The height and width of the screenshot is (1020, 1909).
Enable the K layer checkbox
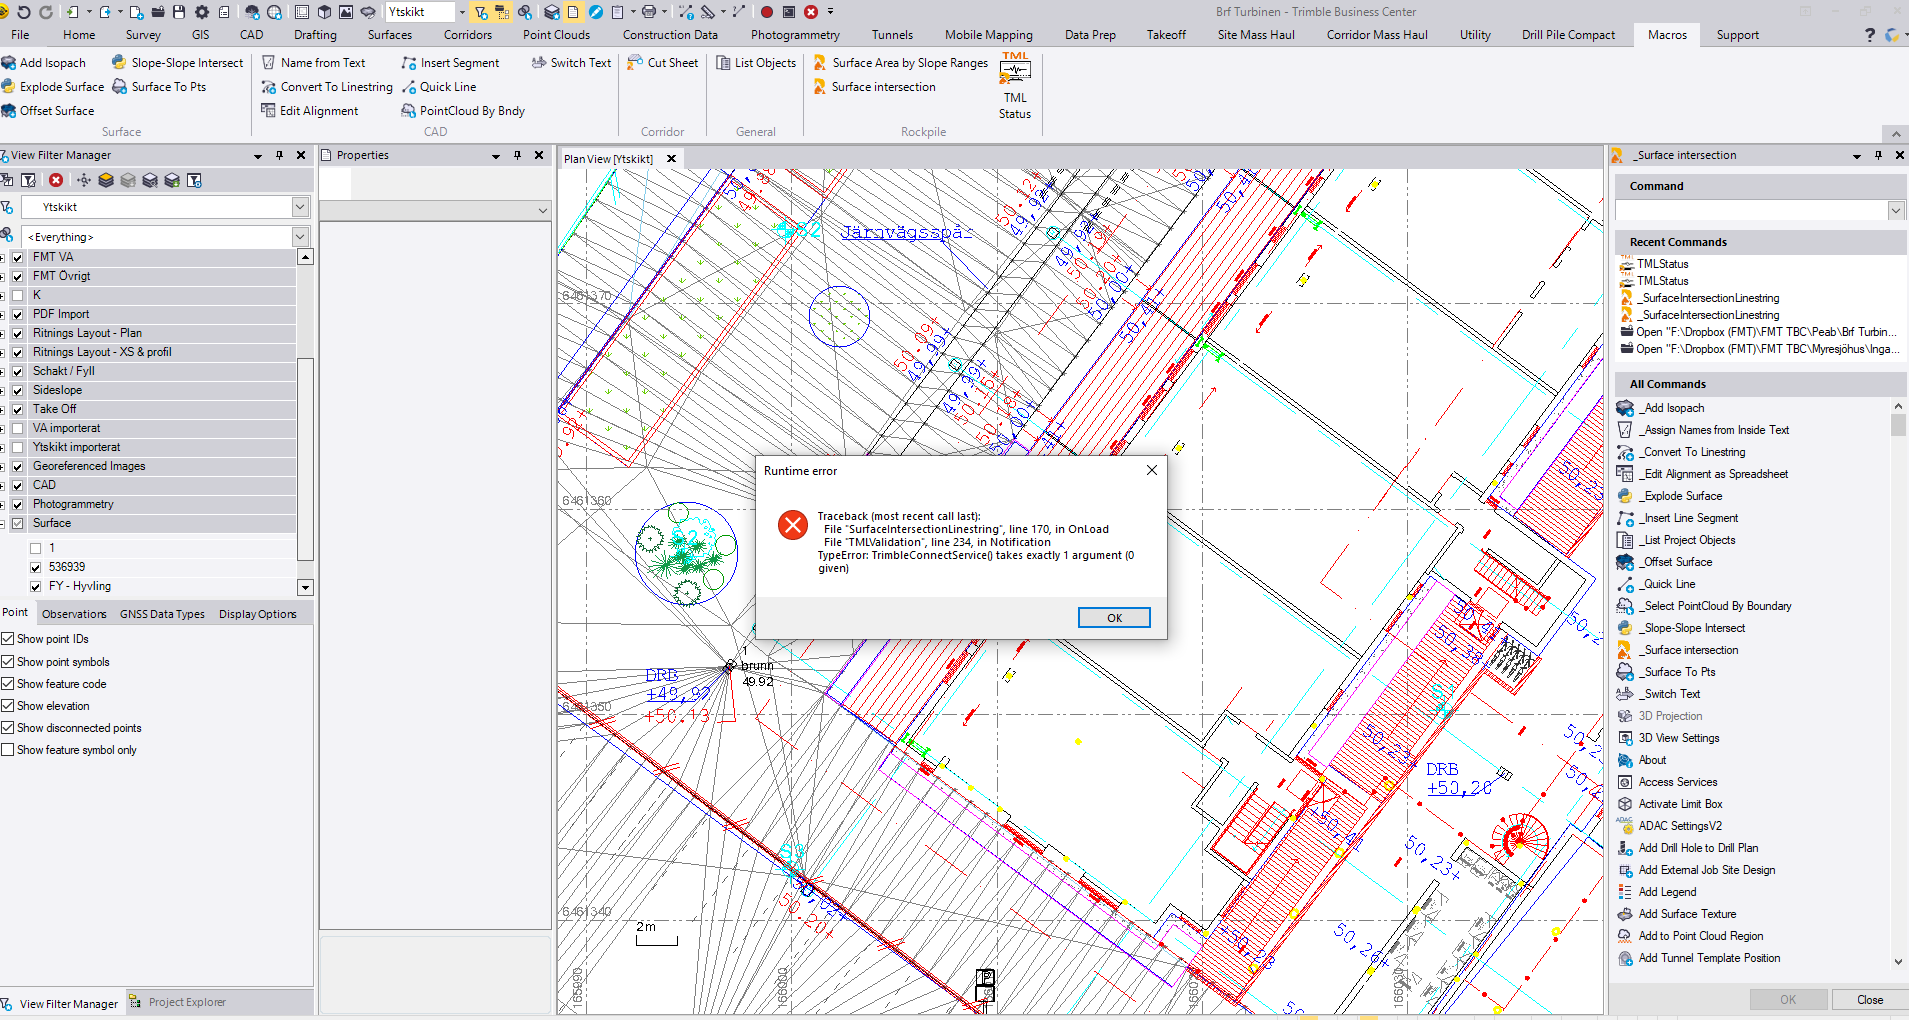[x=17, y=294]
